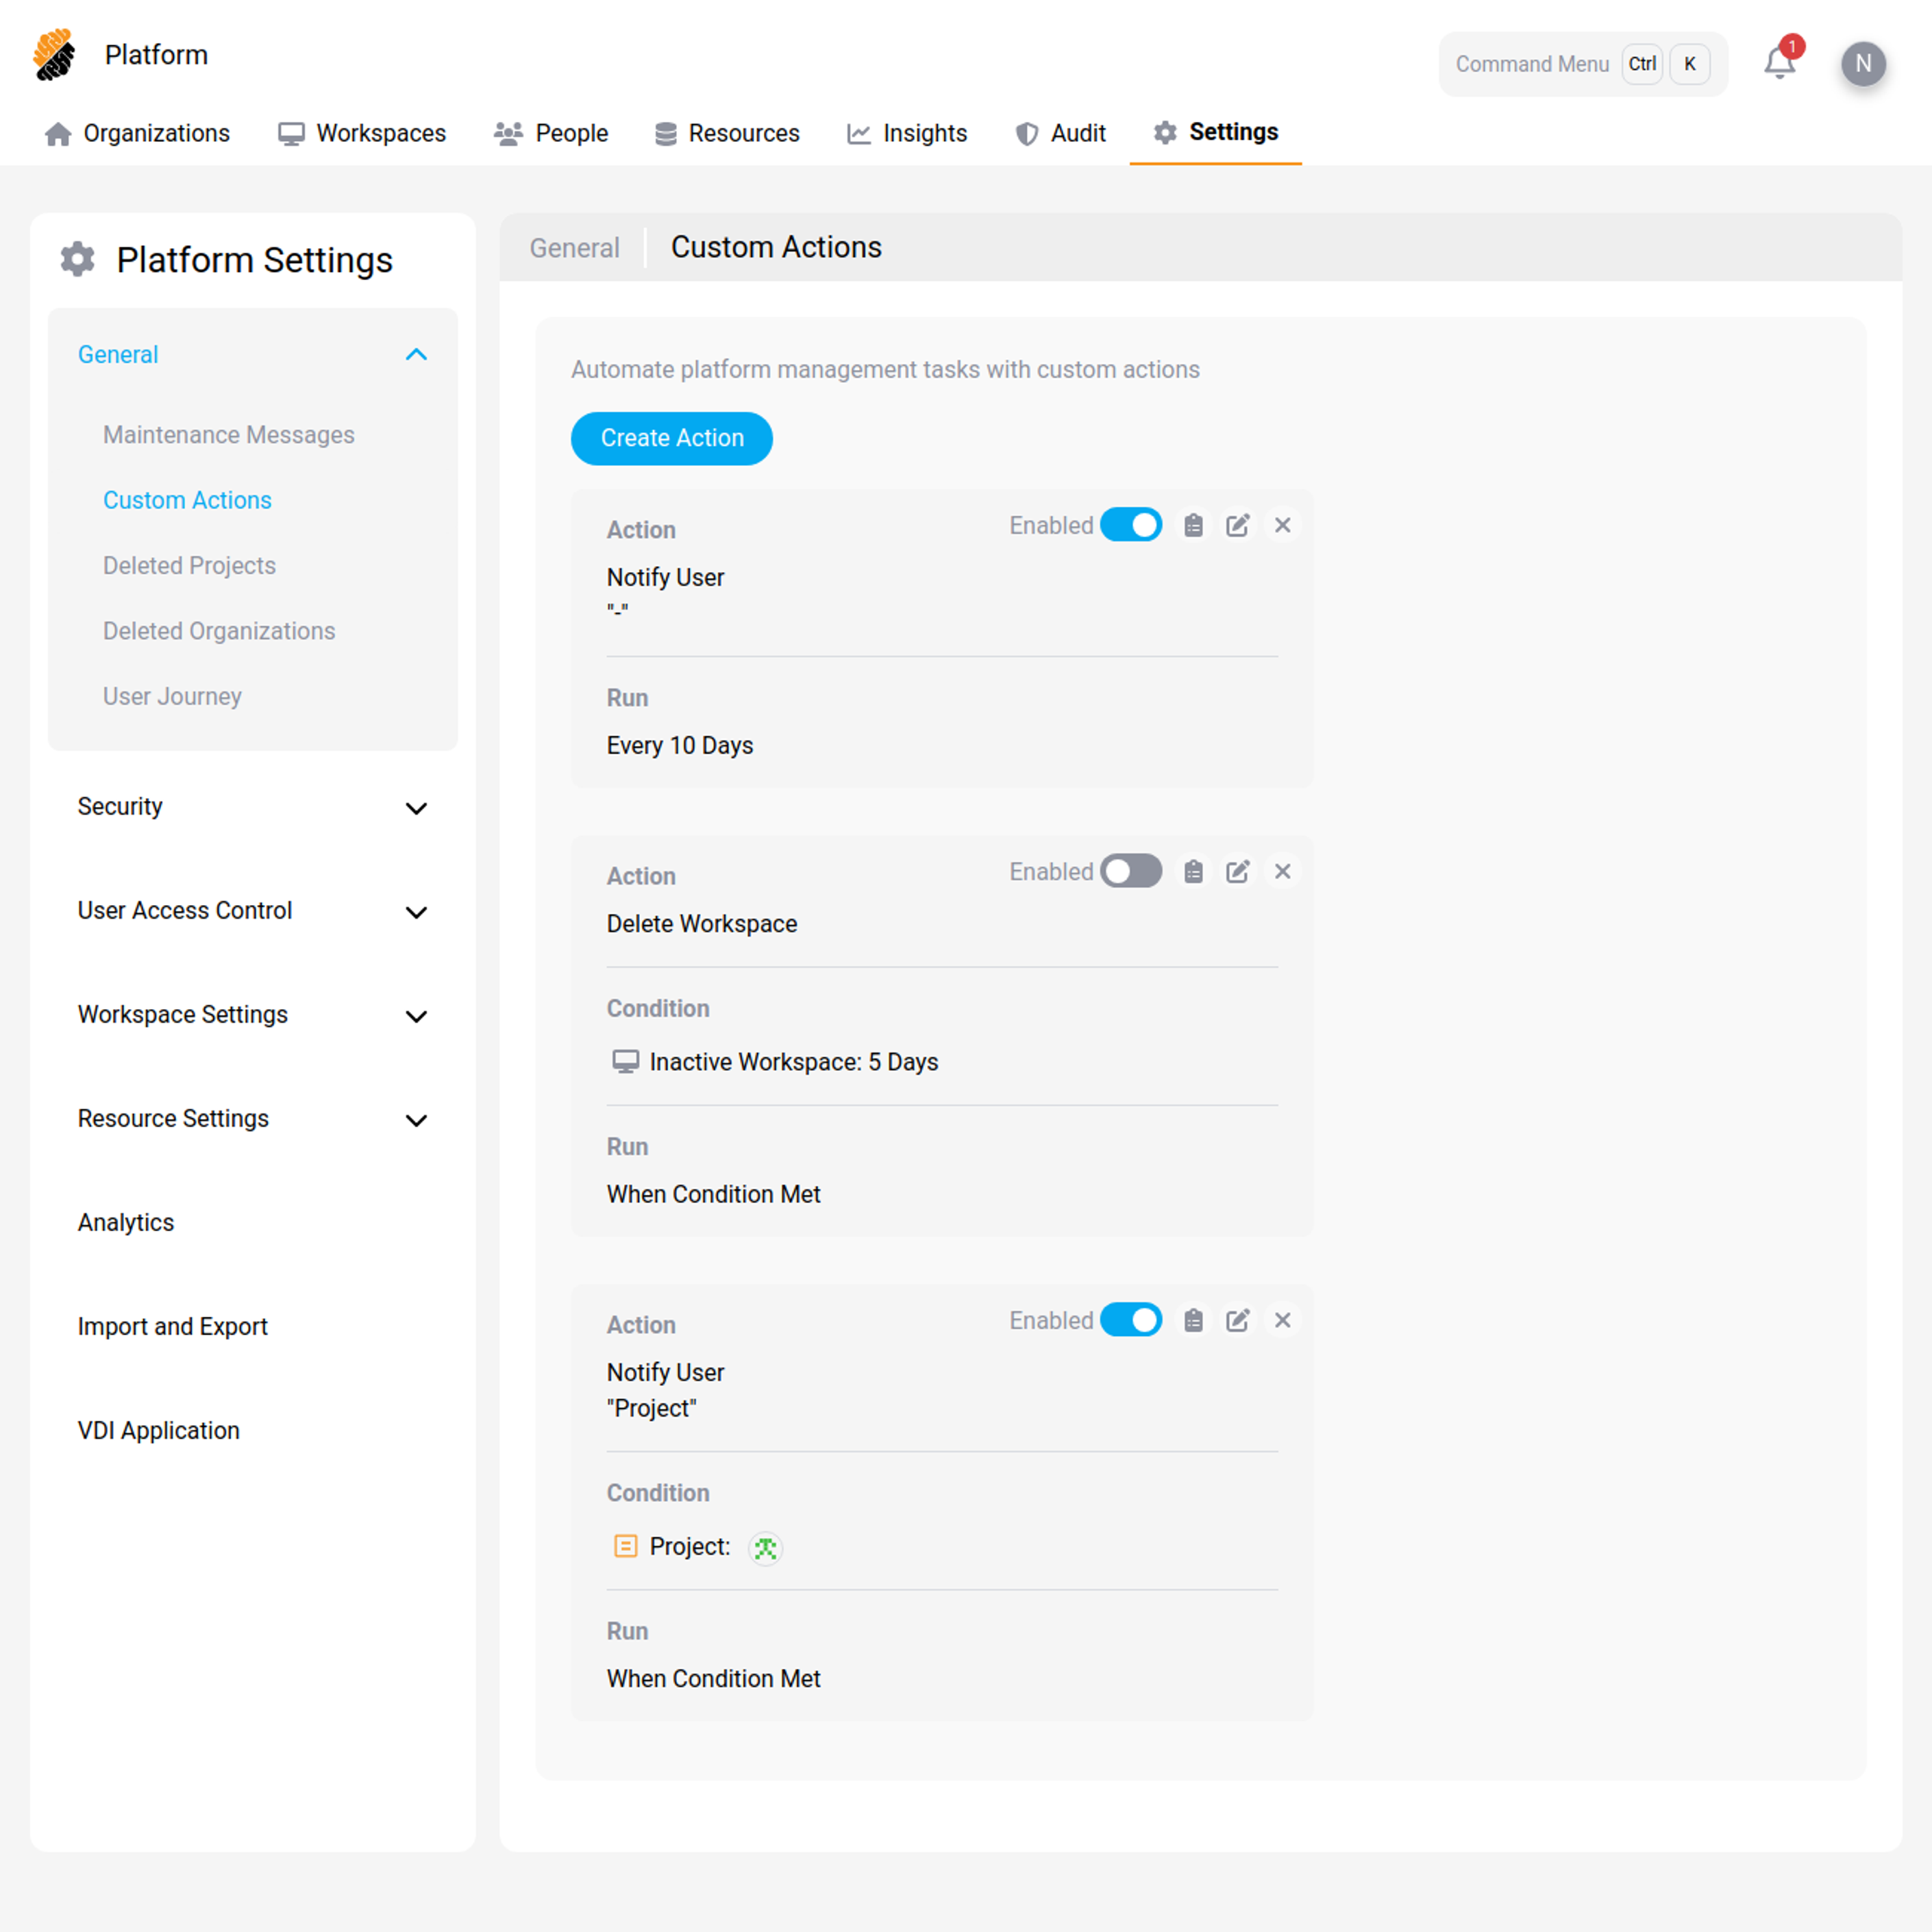Open Deleted Projects settings

(x=189, y=565)
